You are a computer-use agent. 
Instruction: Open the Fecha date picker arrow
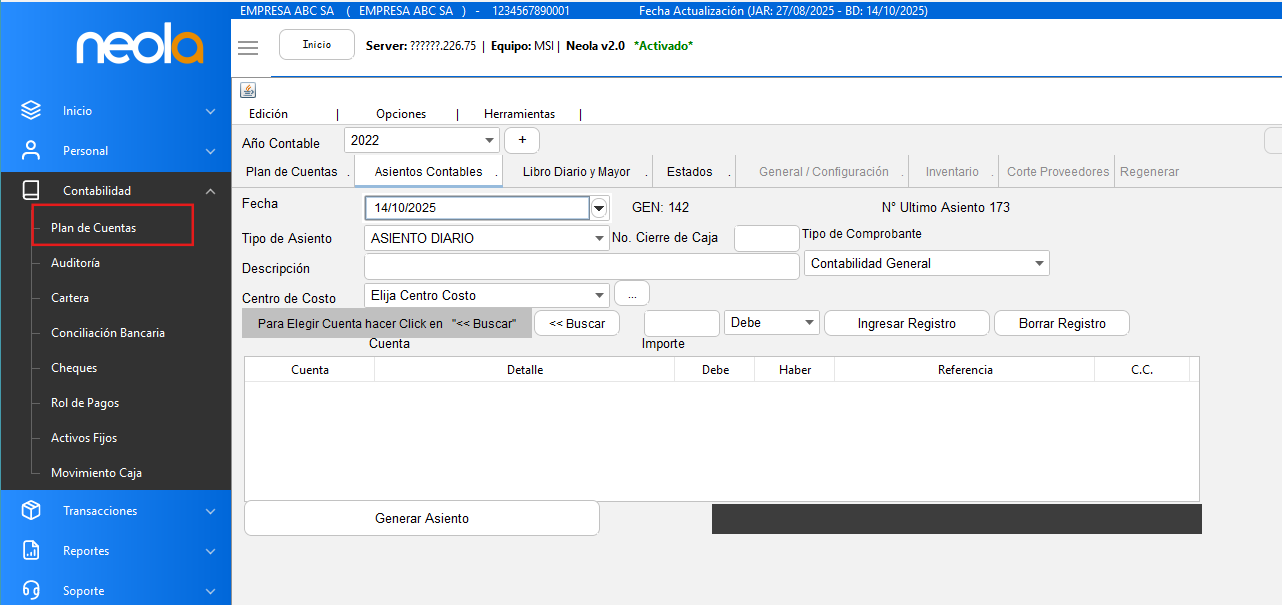[x=599, y=208]
